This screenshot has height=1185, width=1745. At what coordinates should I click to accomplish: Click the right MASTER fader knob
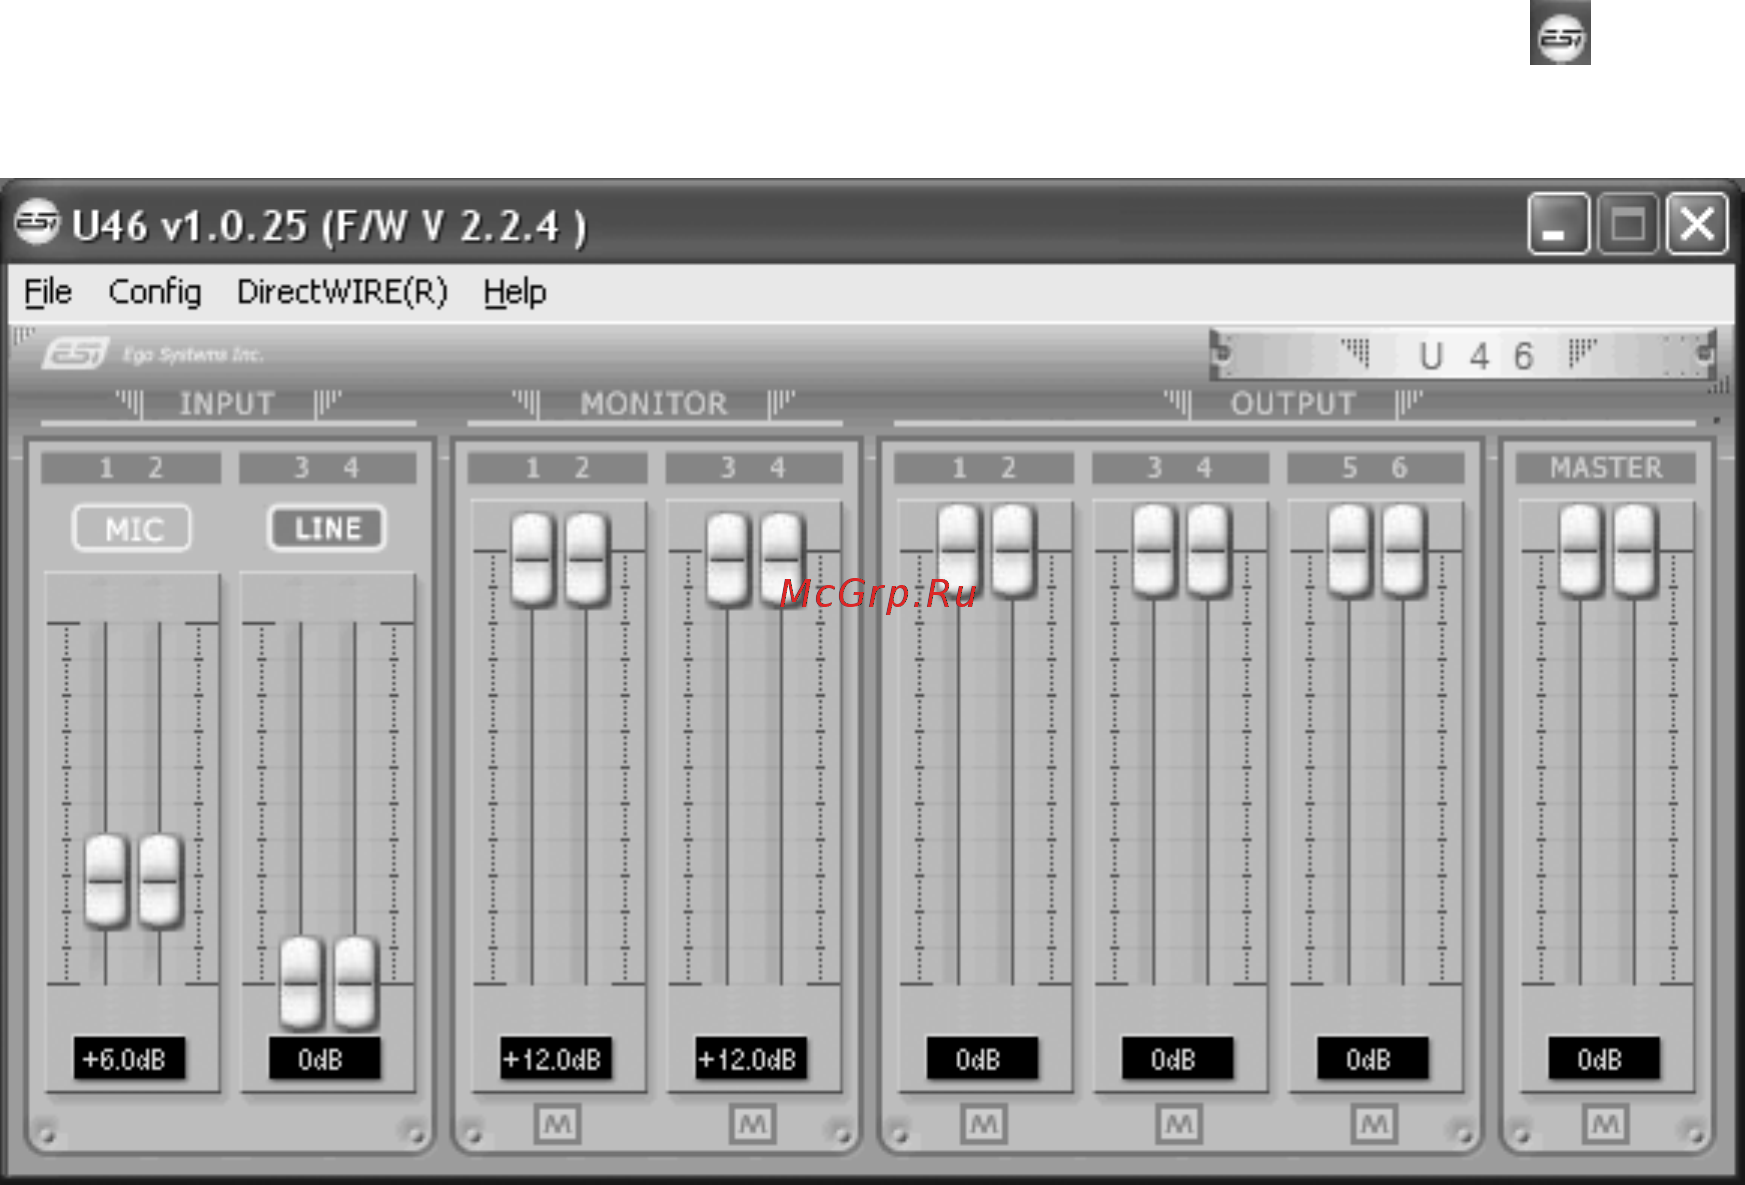[1634, 551]
